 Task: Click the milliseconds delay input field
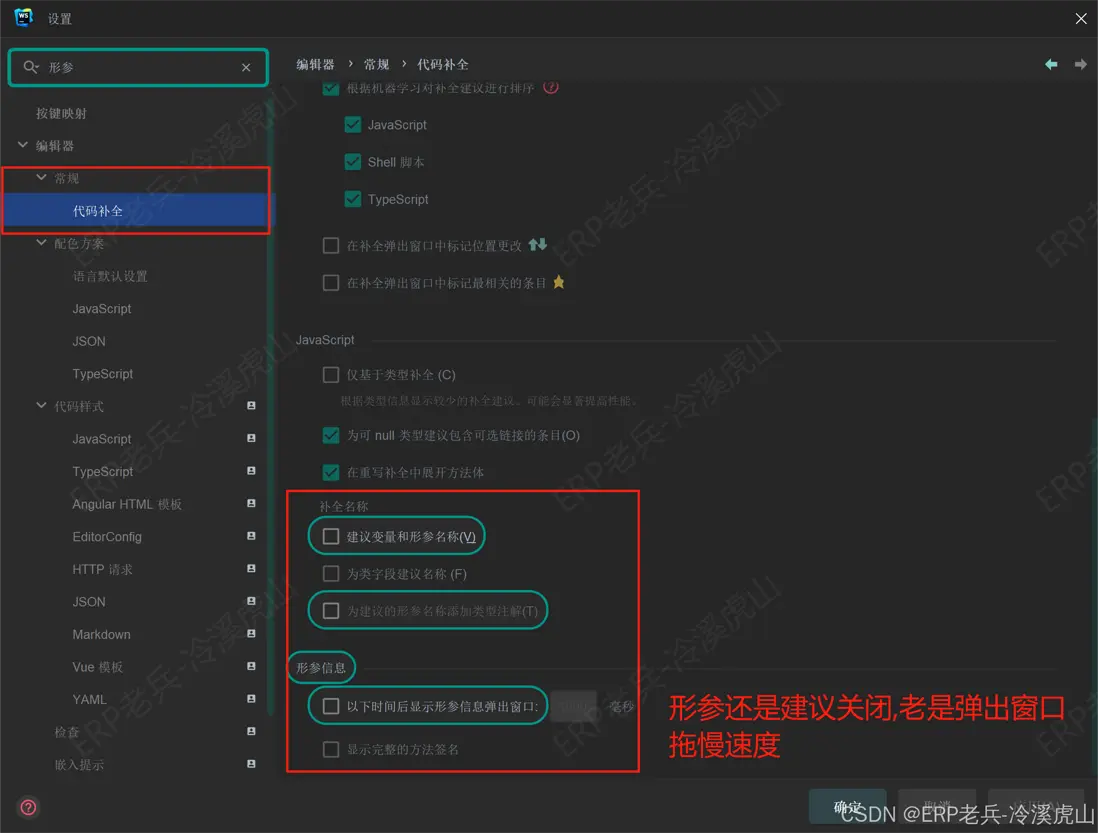572,706
